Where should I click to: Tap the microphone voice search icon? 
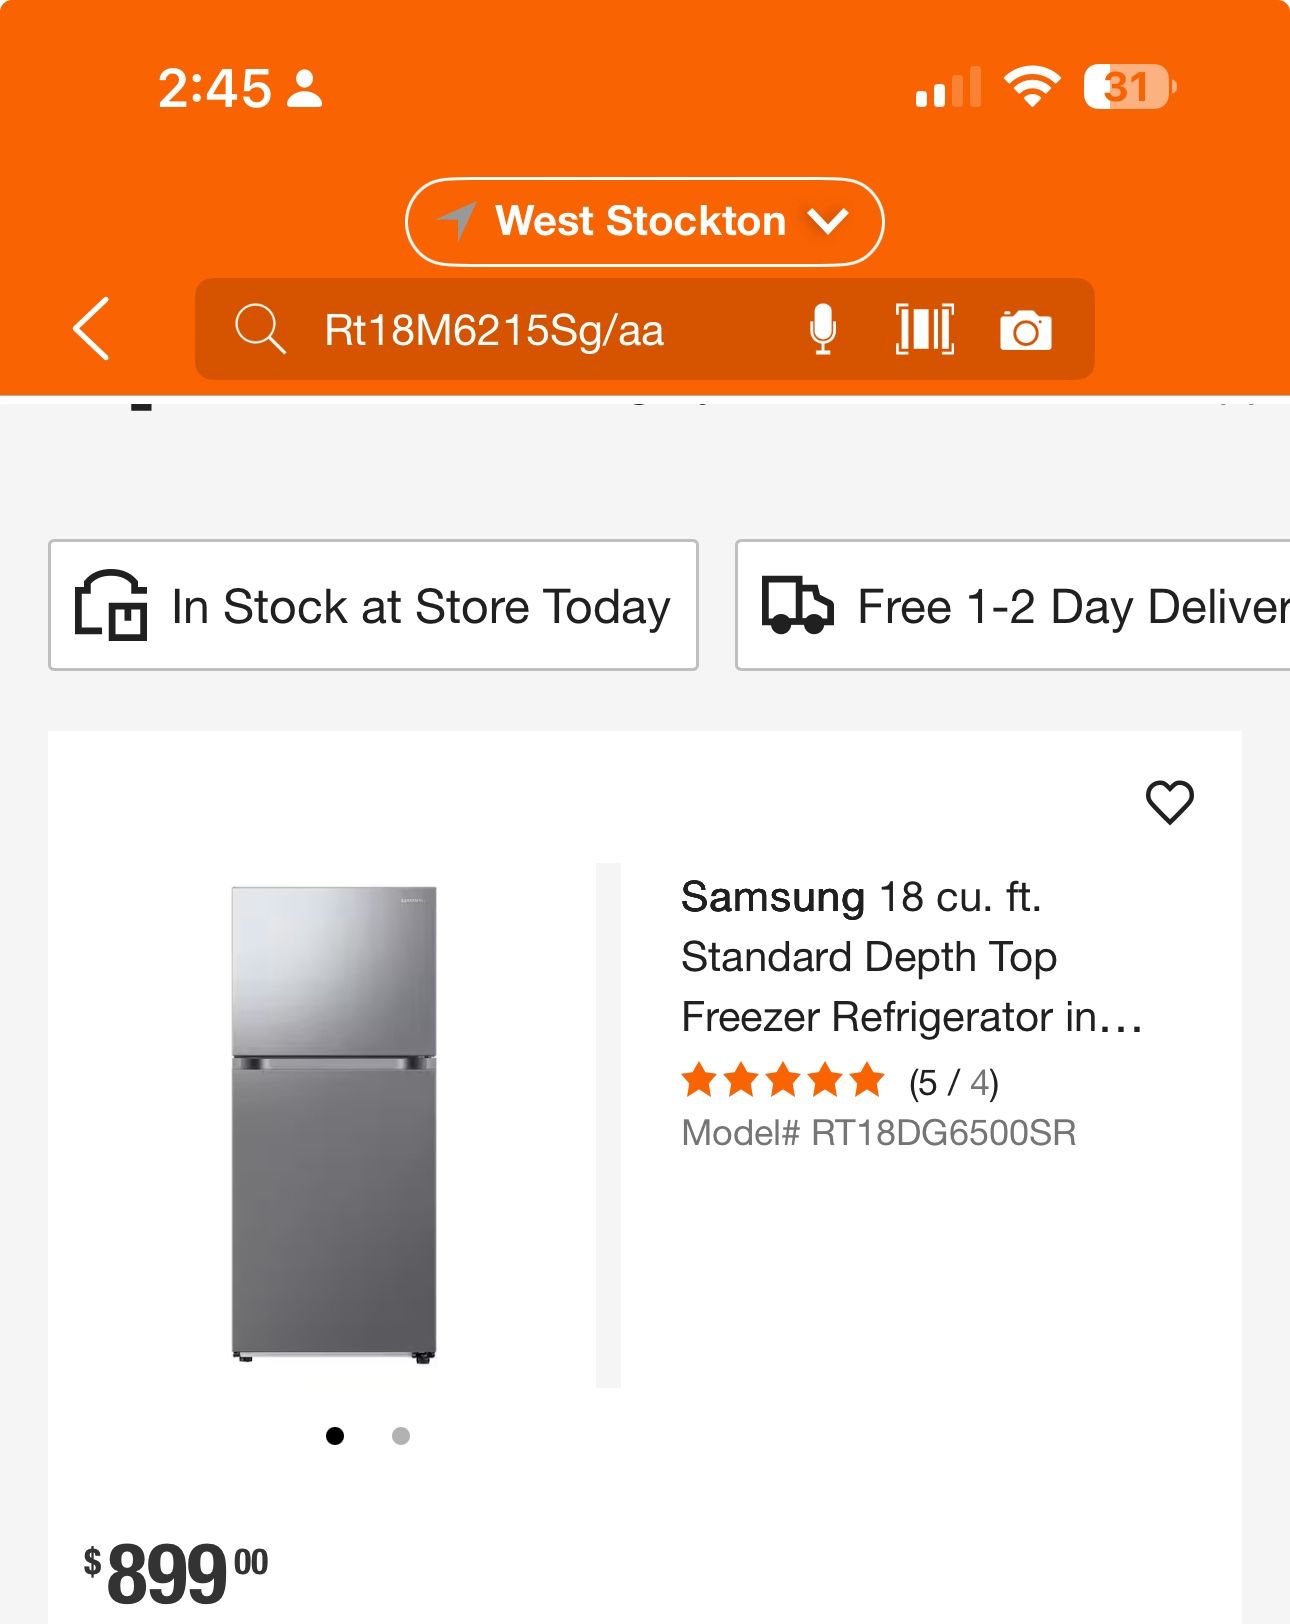[x=822, y=329]
